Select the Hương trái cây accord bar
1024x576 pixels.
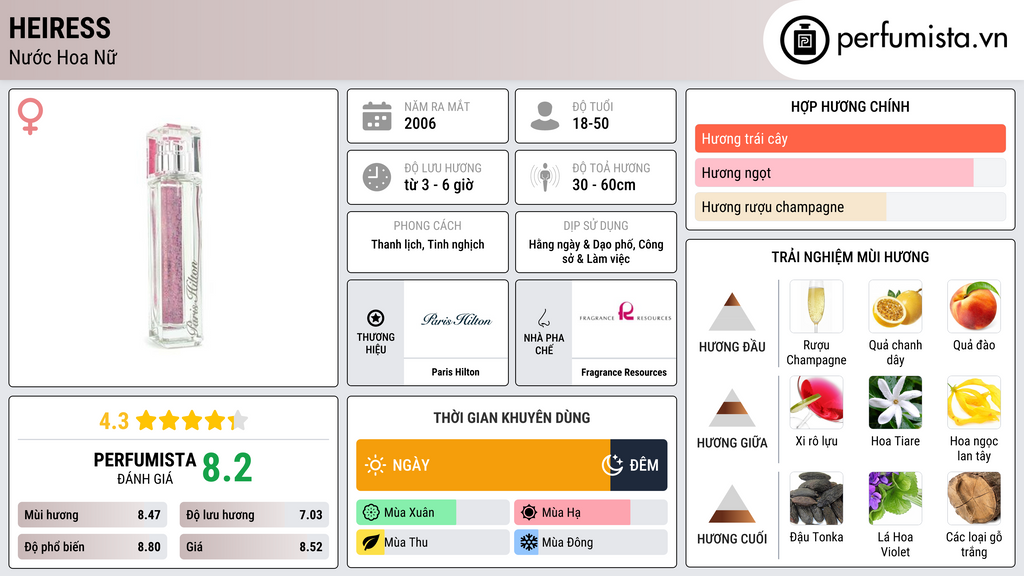[850, 138]
